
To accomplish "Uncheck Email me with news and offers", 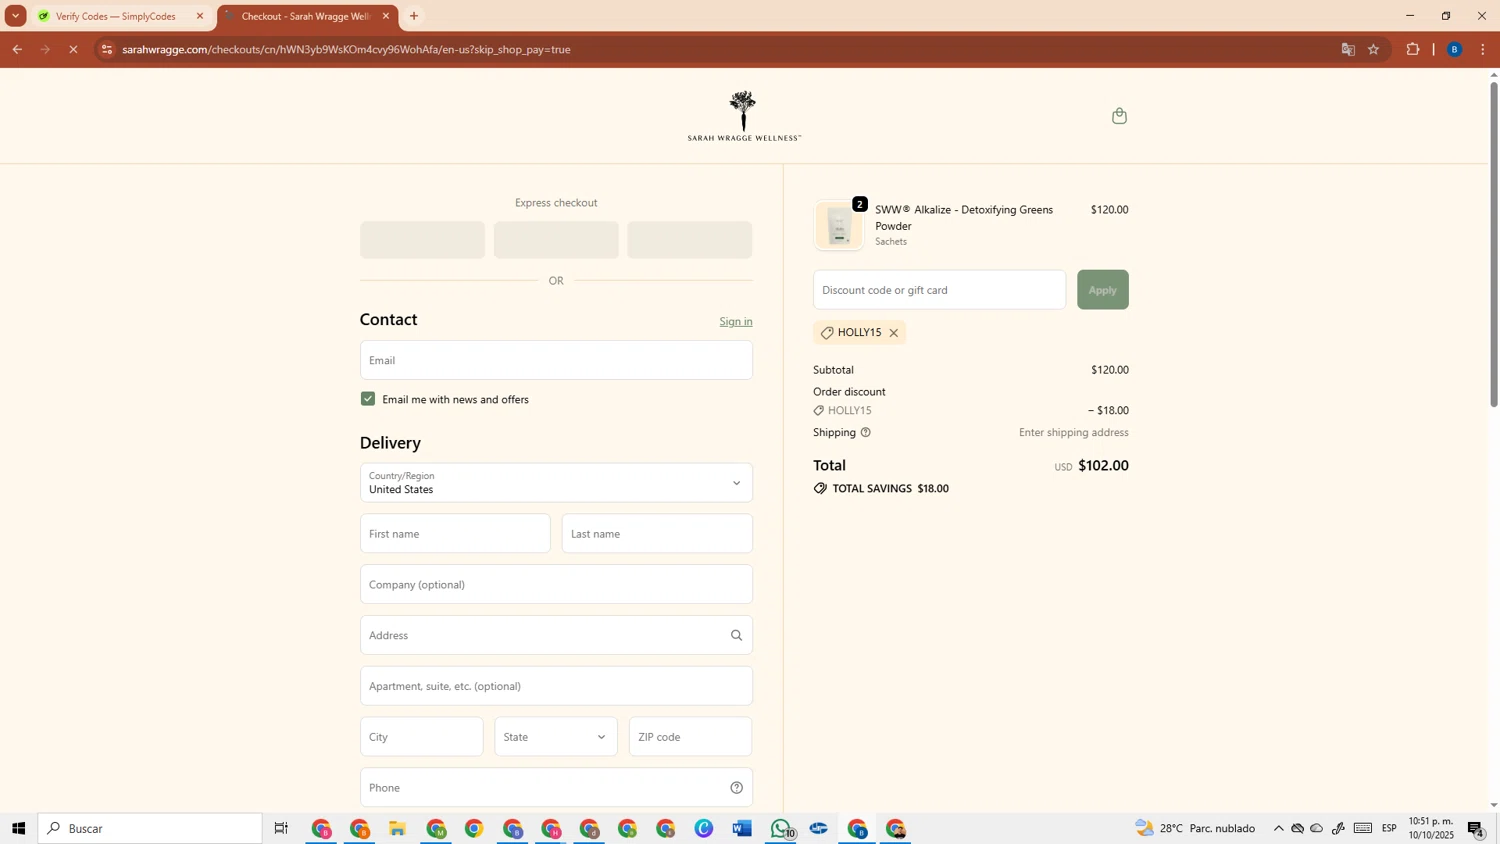I will [x=368, y=399].
